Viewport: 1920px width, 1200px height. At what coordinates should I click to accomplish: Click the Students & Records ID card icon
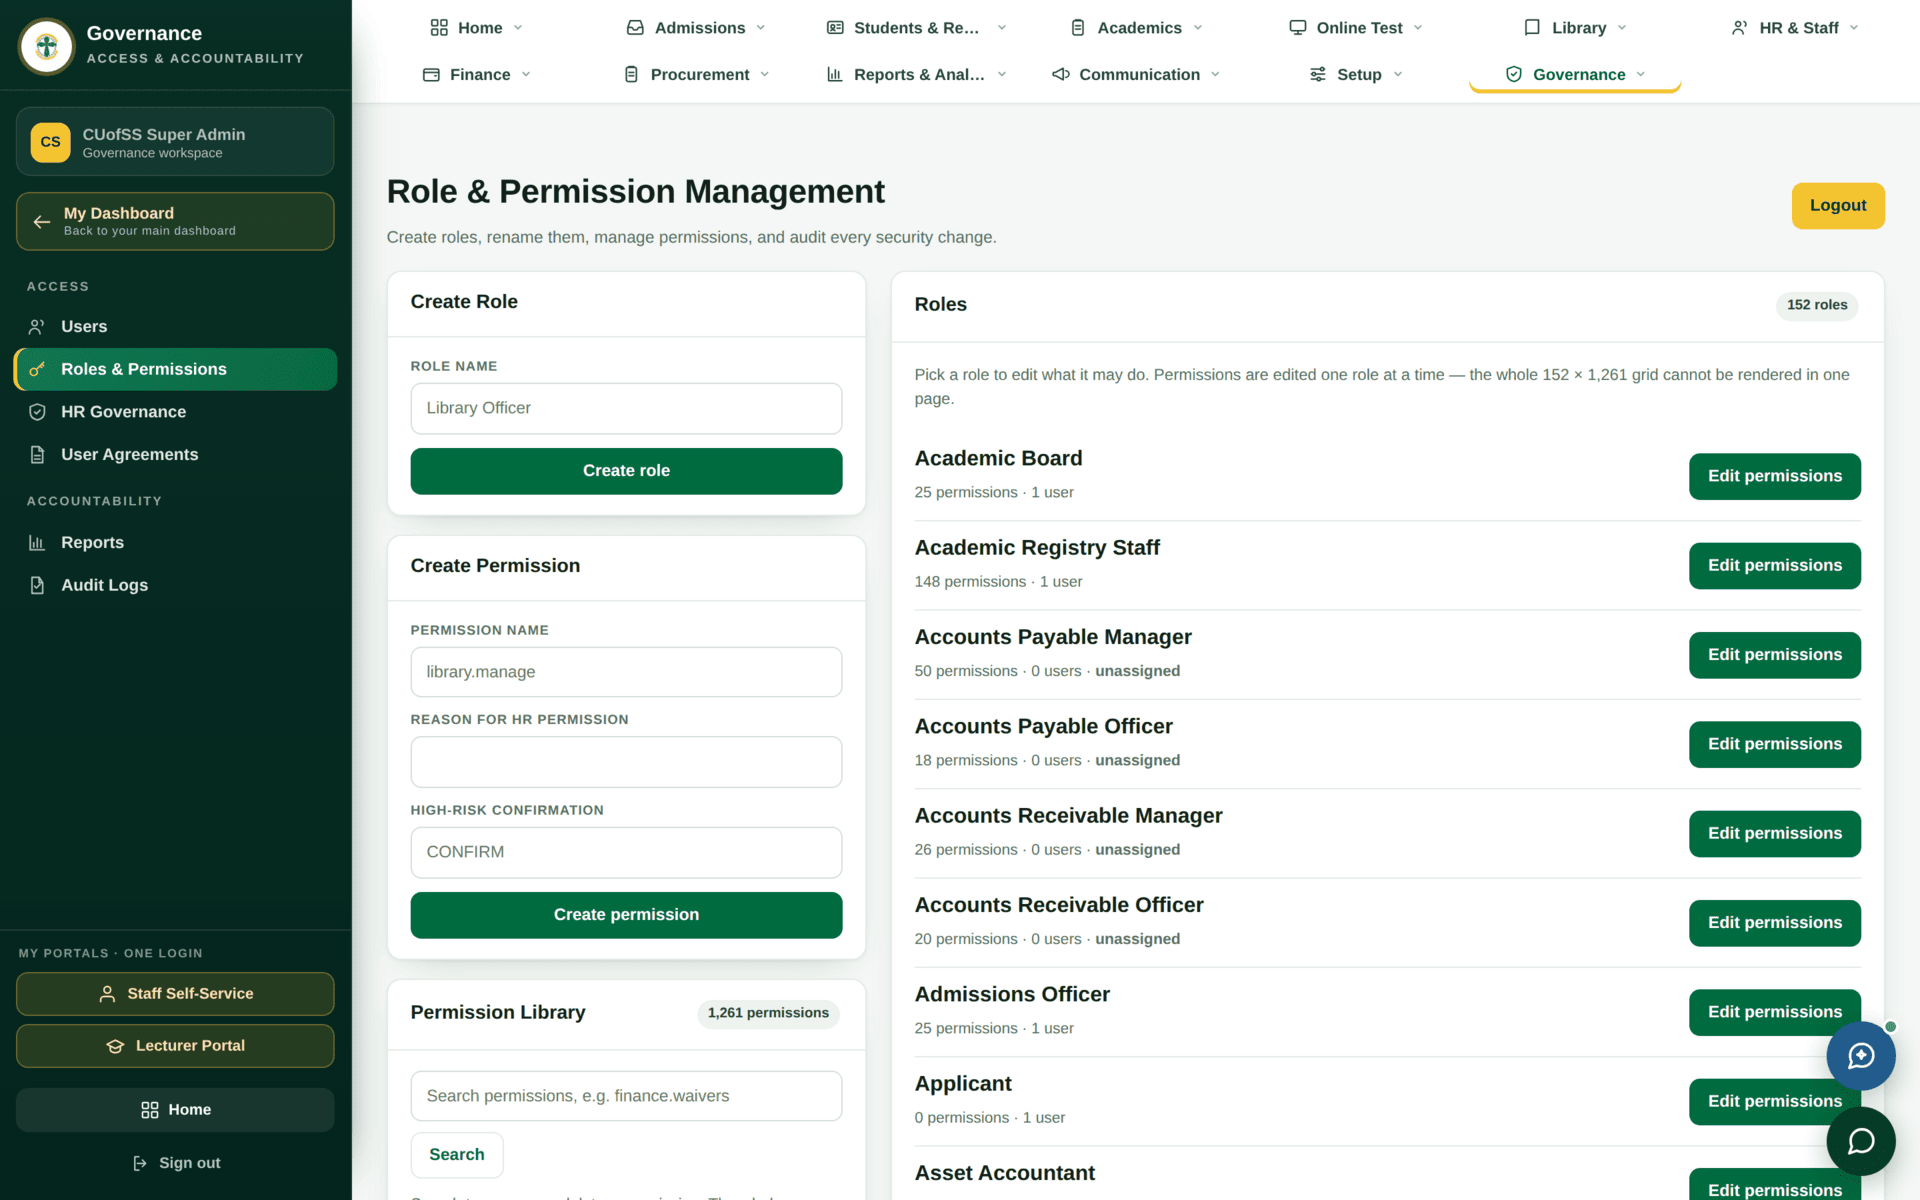click(835, 28)
